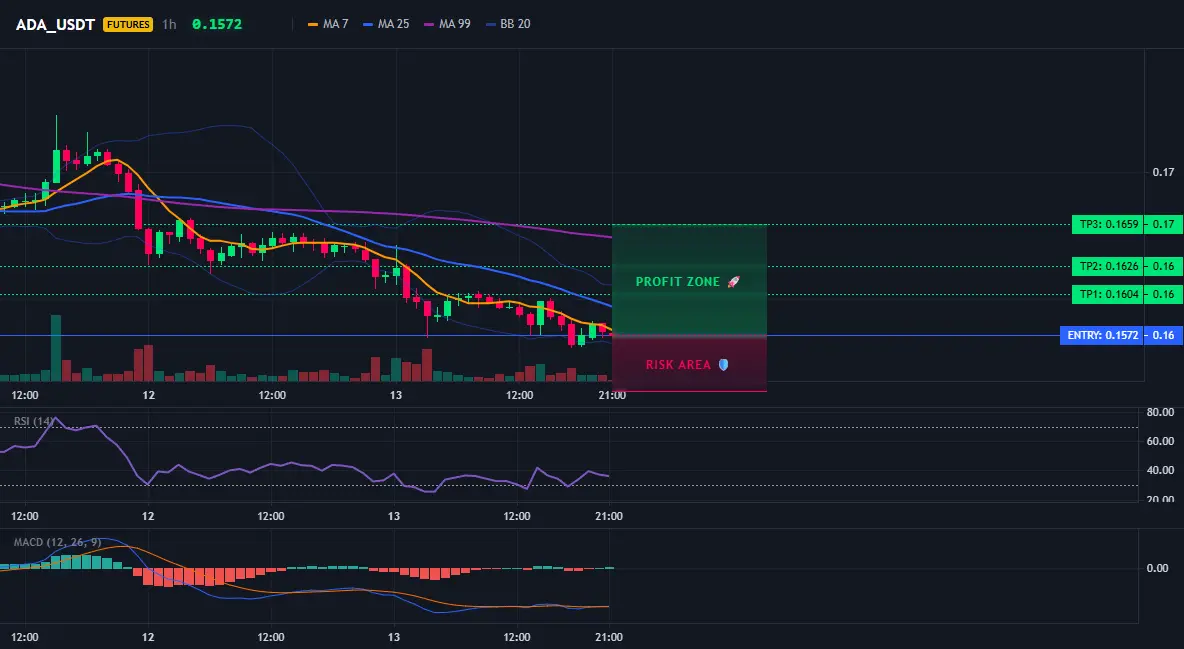1184x649 pixels.
Task: Click the 0.16 axis tag beside TP2 label
Action: tap(1164, 266)
